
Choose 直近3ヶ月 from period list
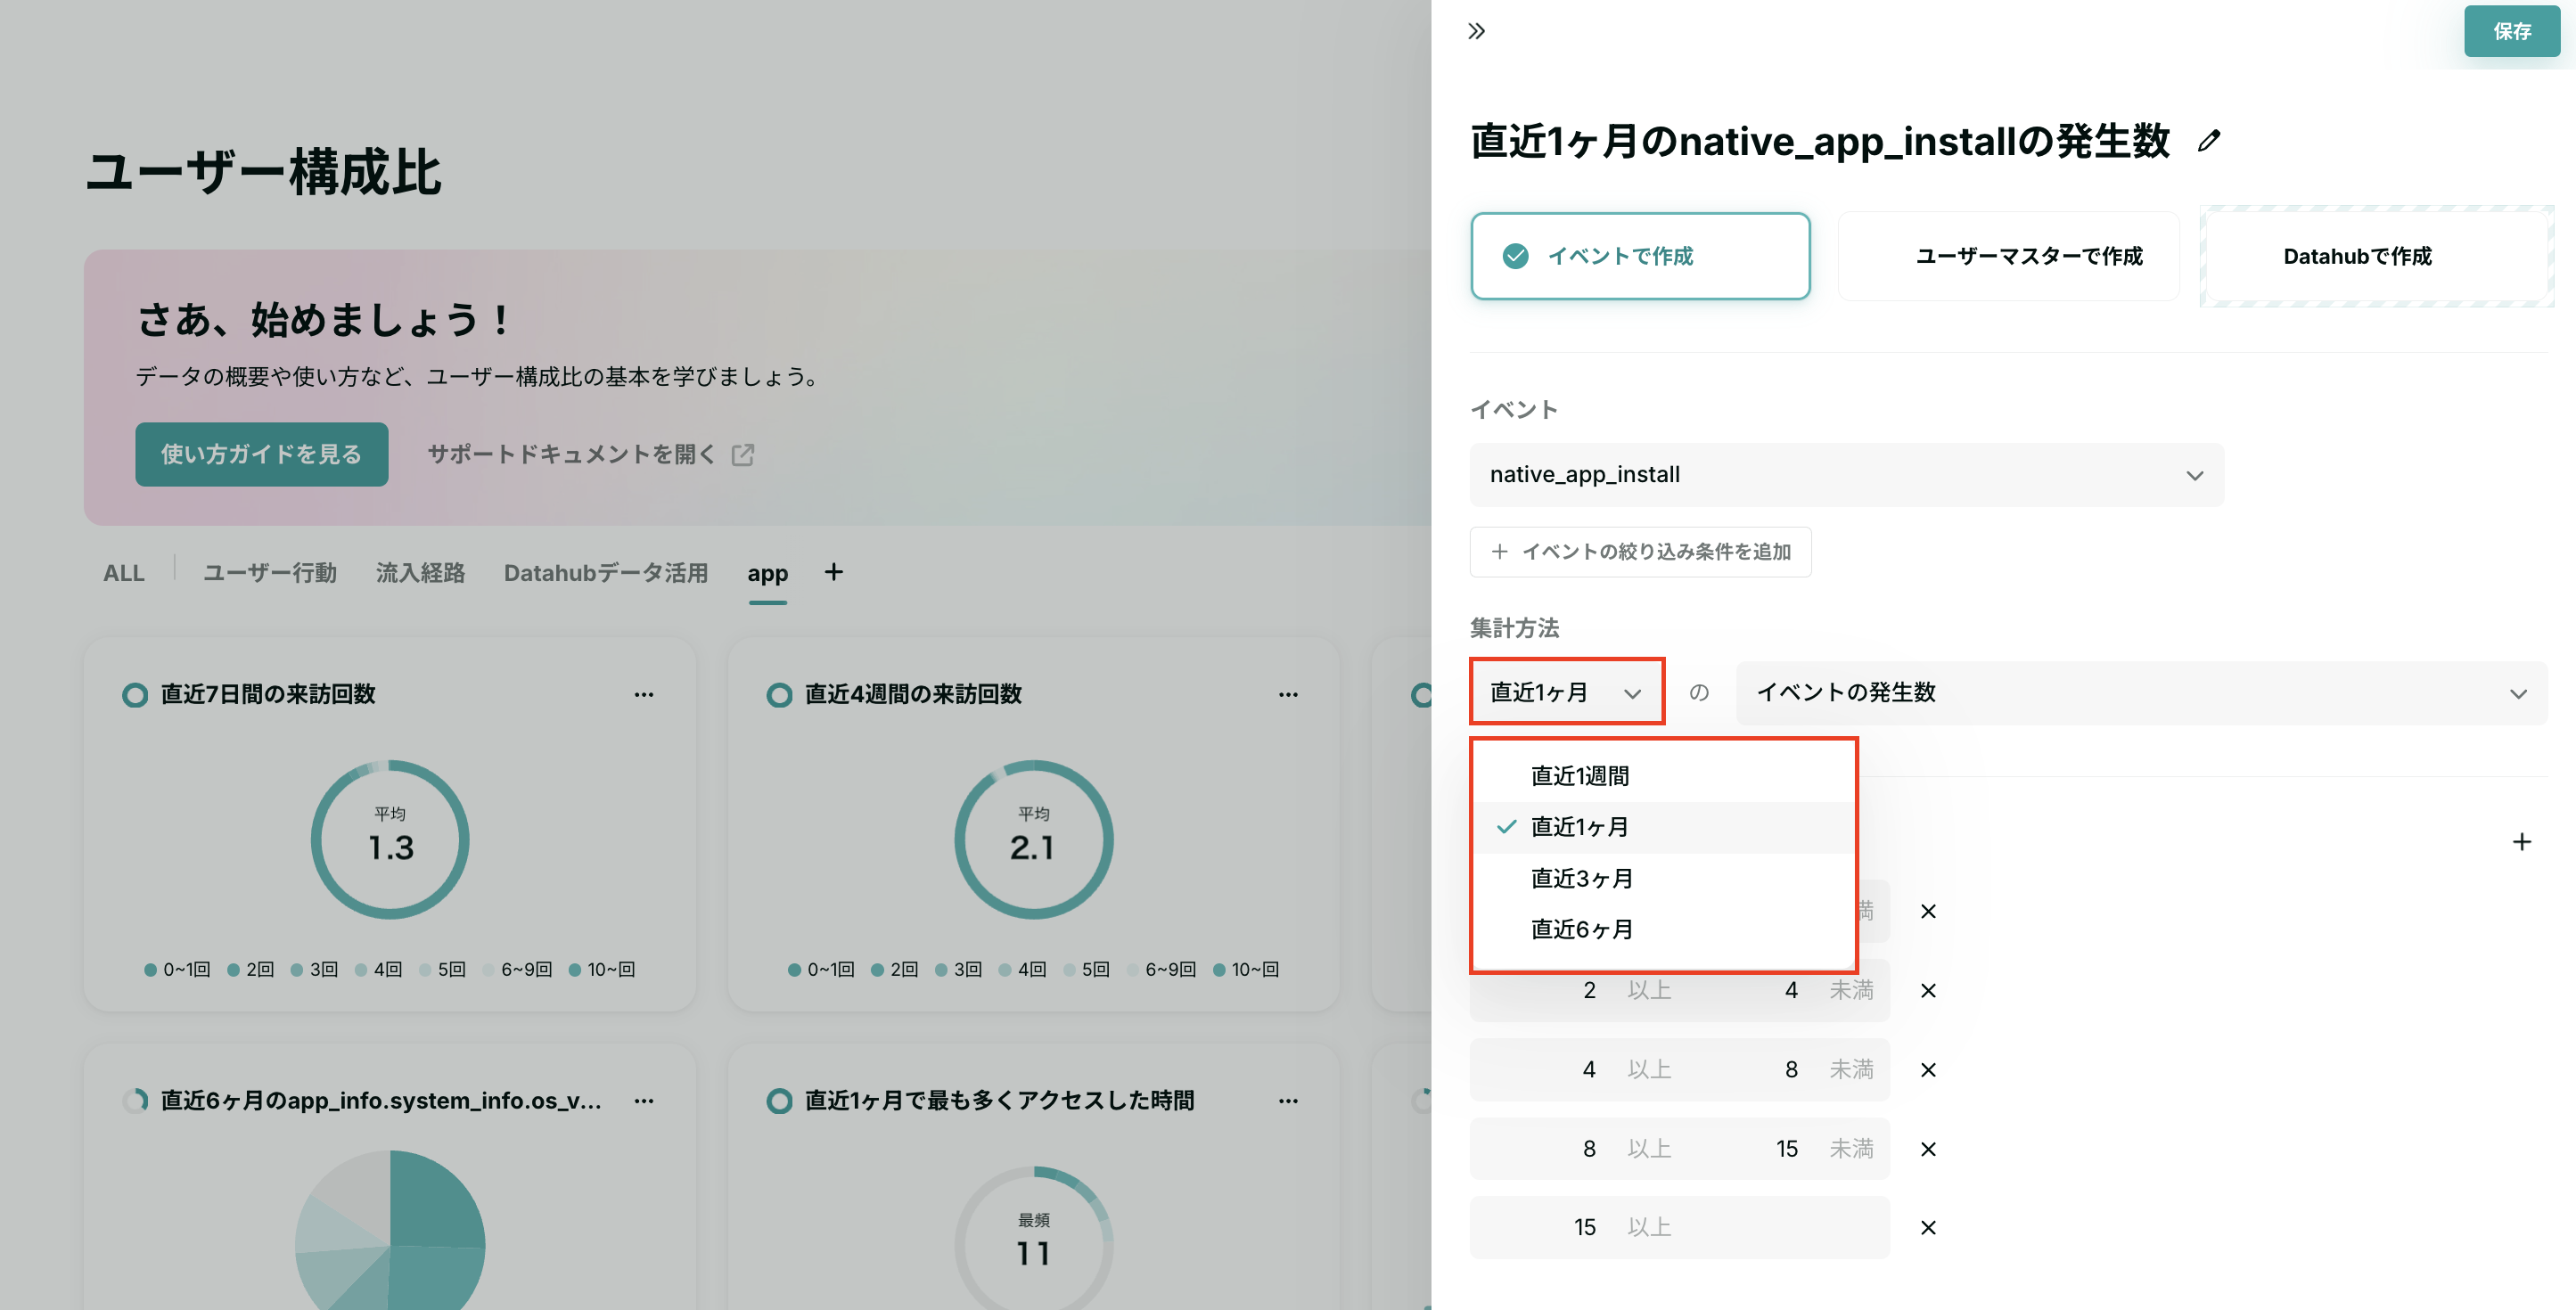click(1663, 878)
